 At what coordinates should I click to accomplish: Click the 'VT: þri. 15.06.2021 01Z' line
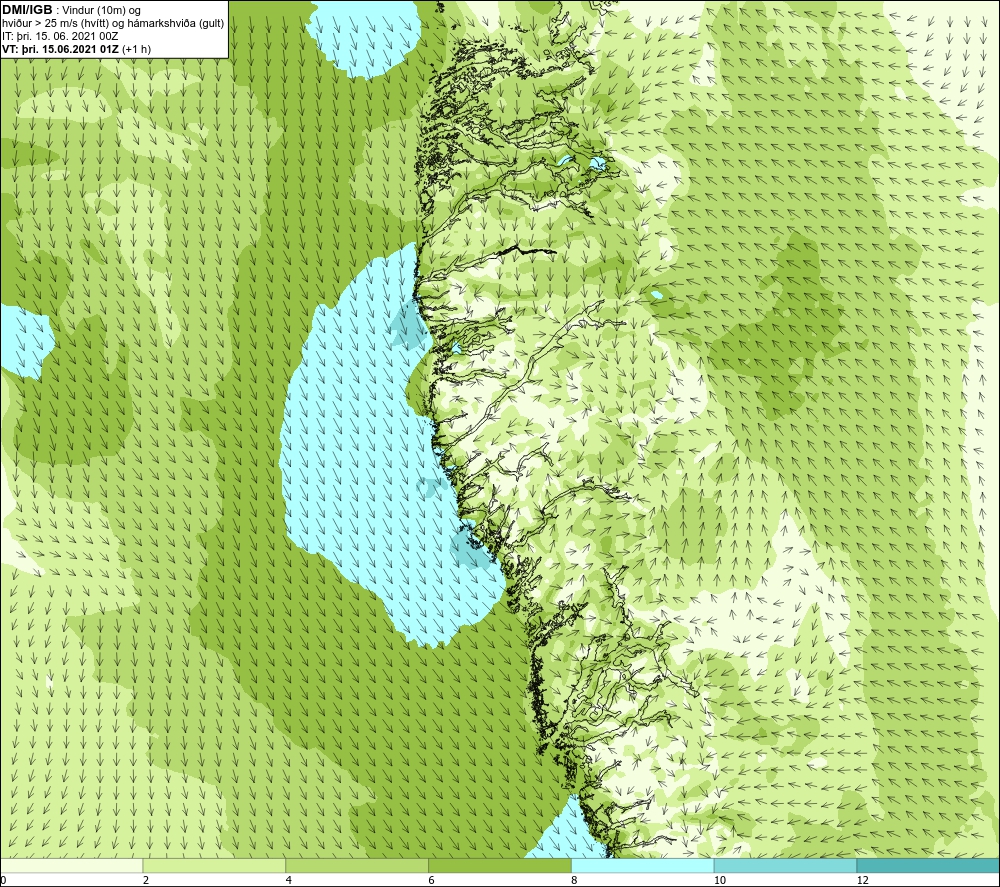61,49
